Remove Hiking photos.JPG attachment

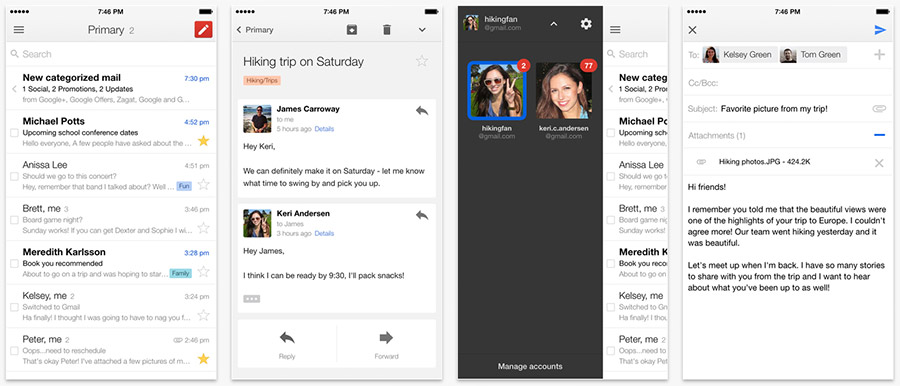(x=879, y=163)
